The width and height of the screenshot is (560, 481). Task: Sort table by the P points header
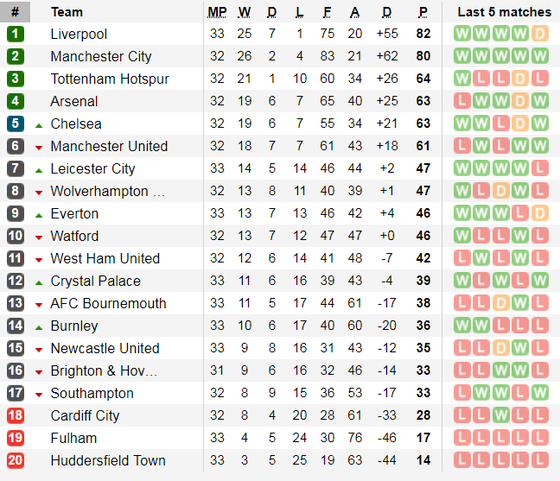pyautogui.click(x=423, y=12)
